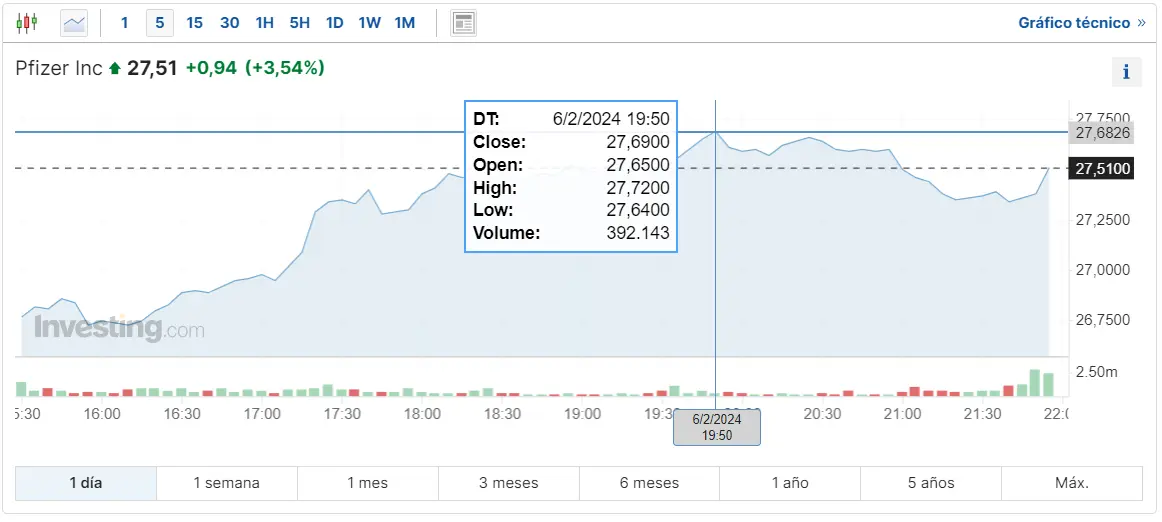Choose the 1D interval
The image size is (1162, 522).
[334, 22]
